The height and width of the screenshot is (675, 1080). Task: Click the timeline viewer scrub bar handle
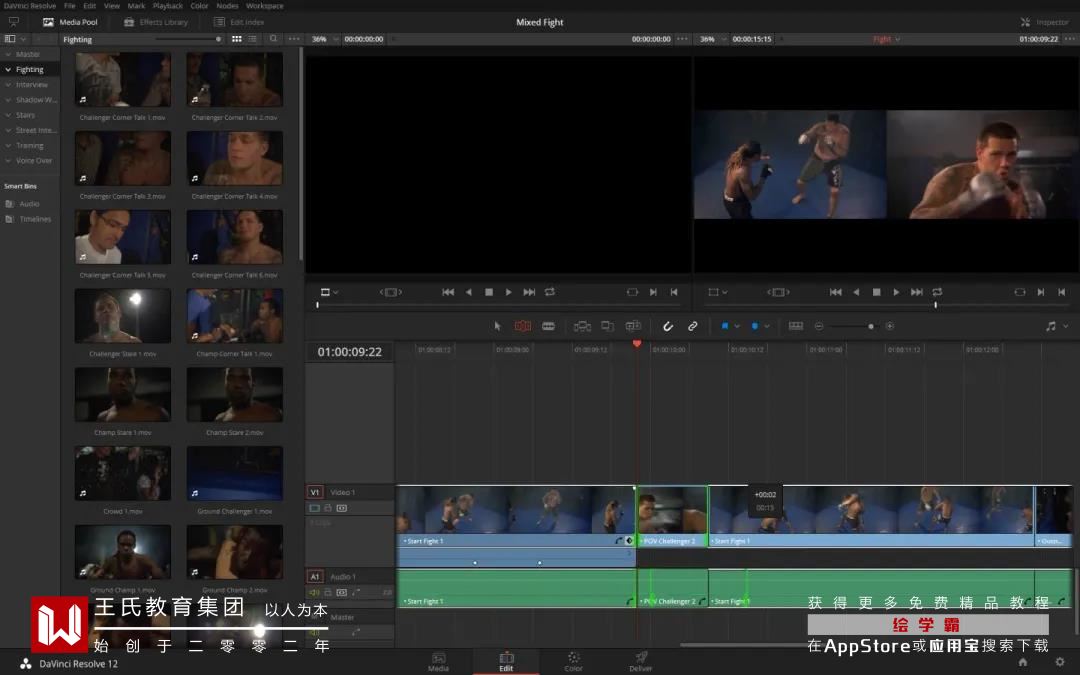pos(935,304)
